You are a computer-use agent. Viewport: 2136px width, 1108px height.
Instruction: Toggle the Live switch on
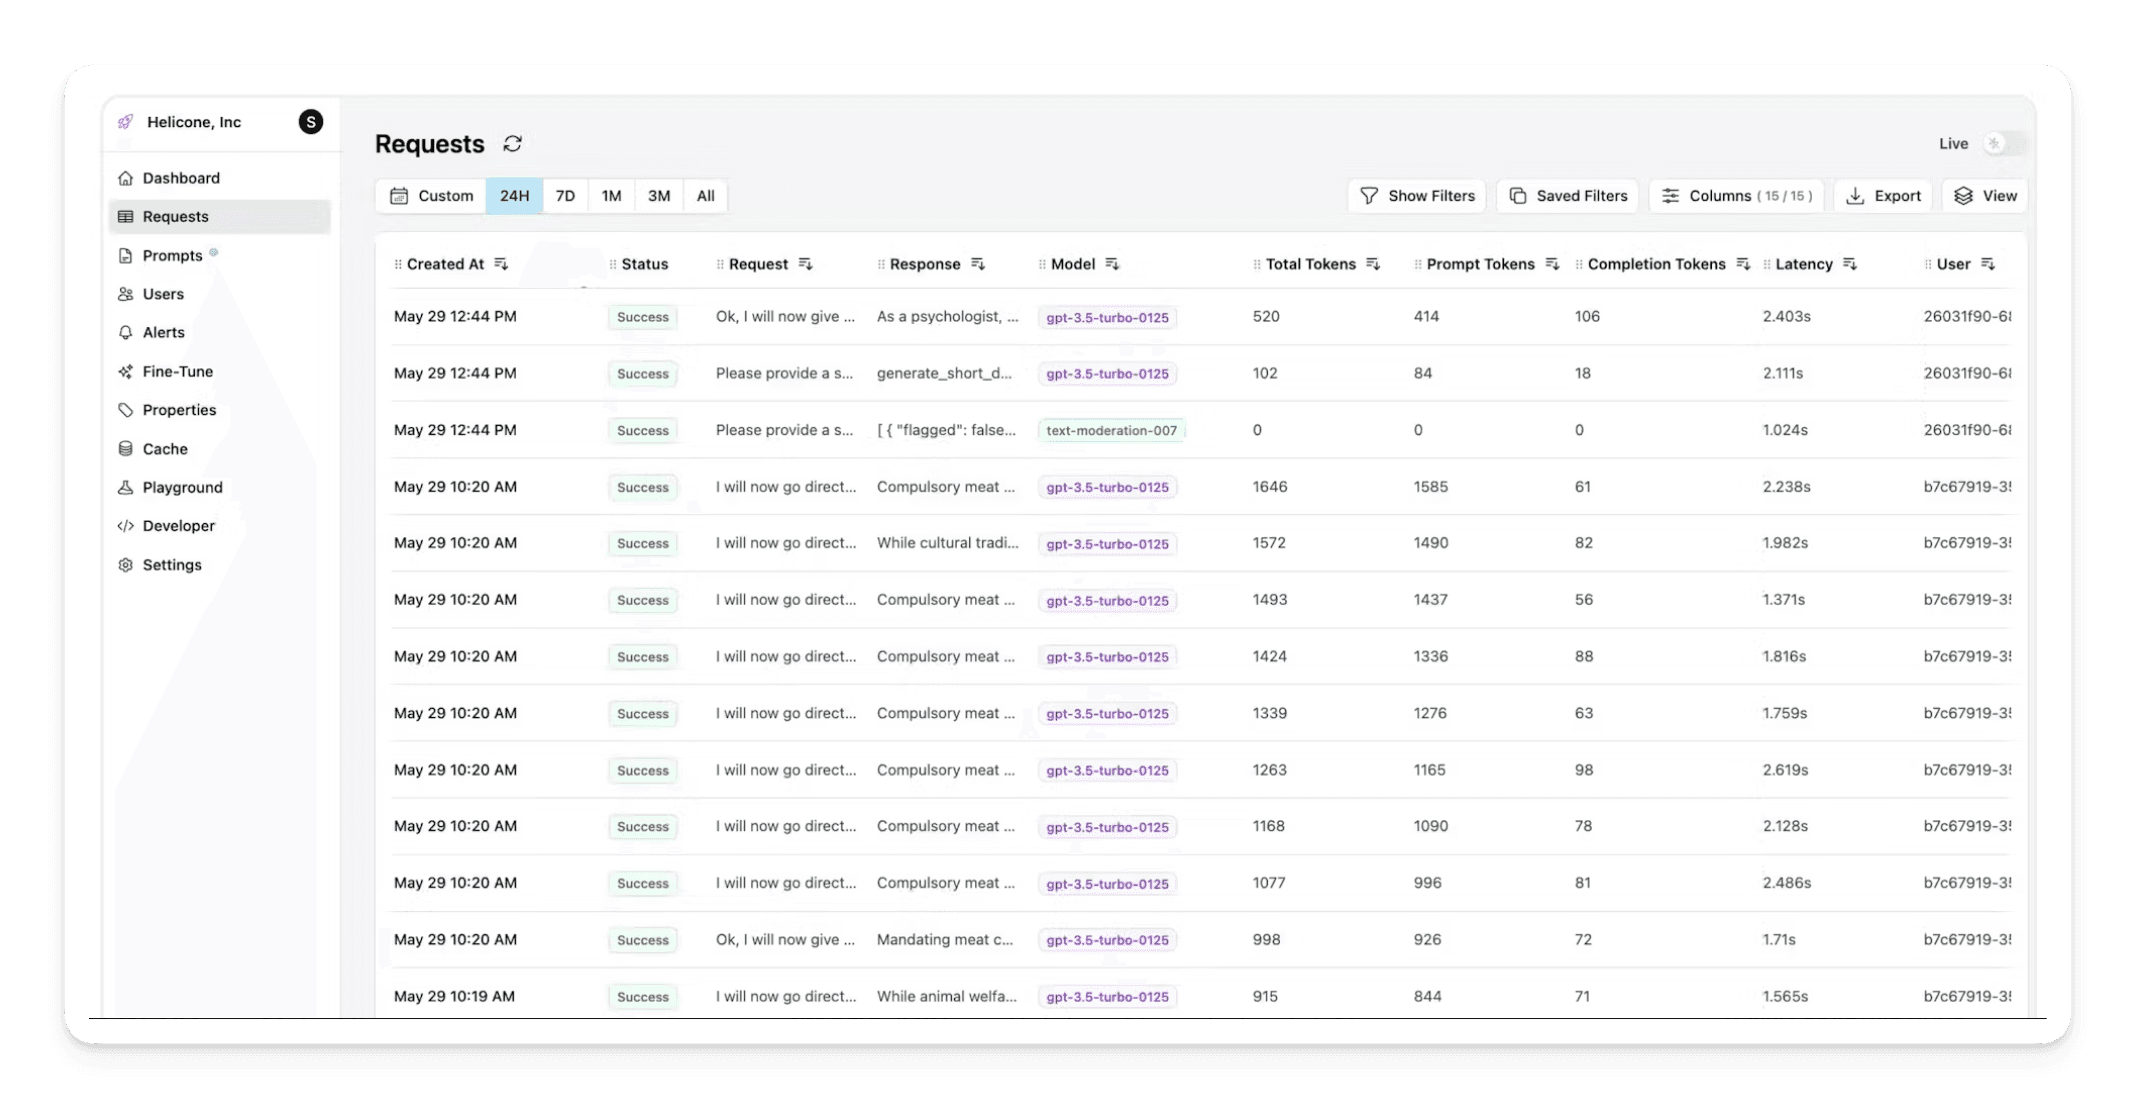point(2003,144)
